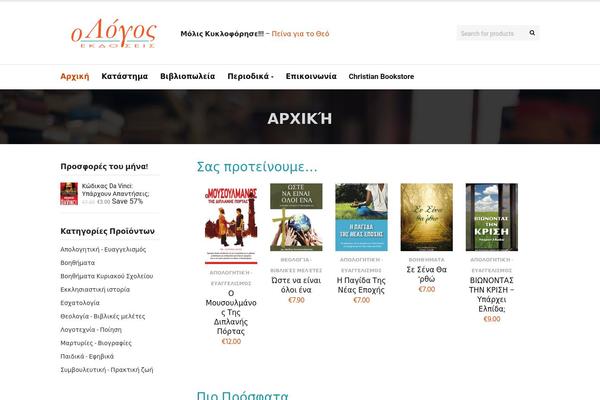Open Κώδικας Da Vinci: Υπάρχουν Απαντήσεις link
This screenshot has width=600, height=400.
pyautogui.click(x=116, y=190)
